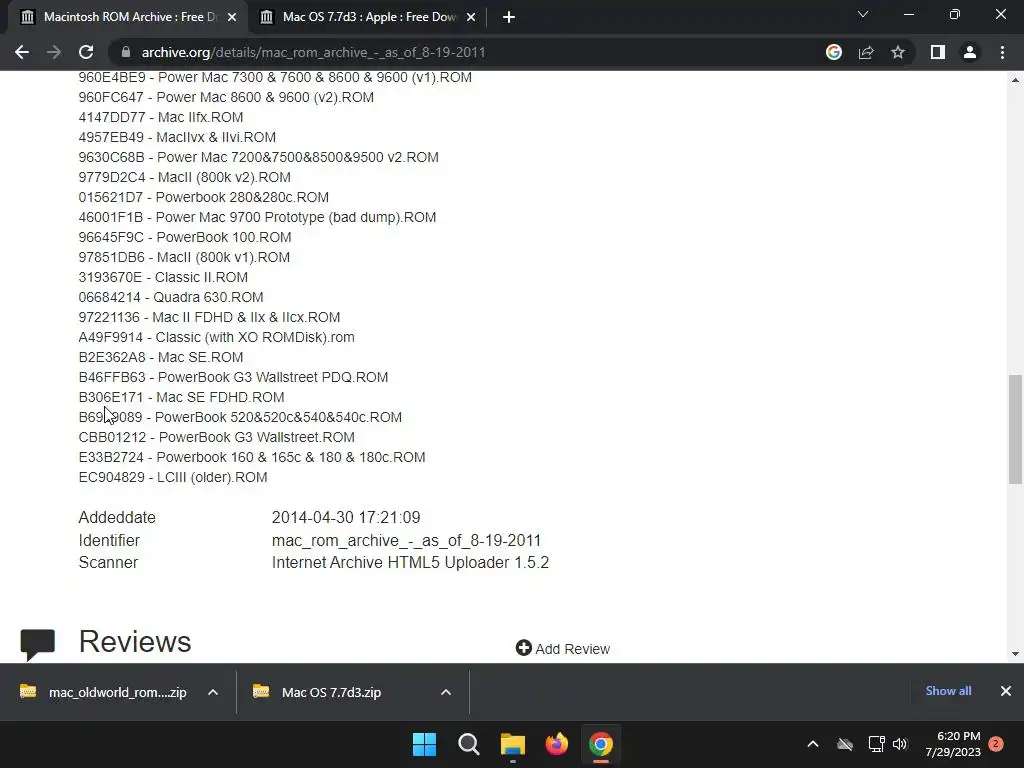Switch to the Macintosh ROM Archive tab
Viewport: 1024px width, 768px height.
click(128, 17)
